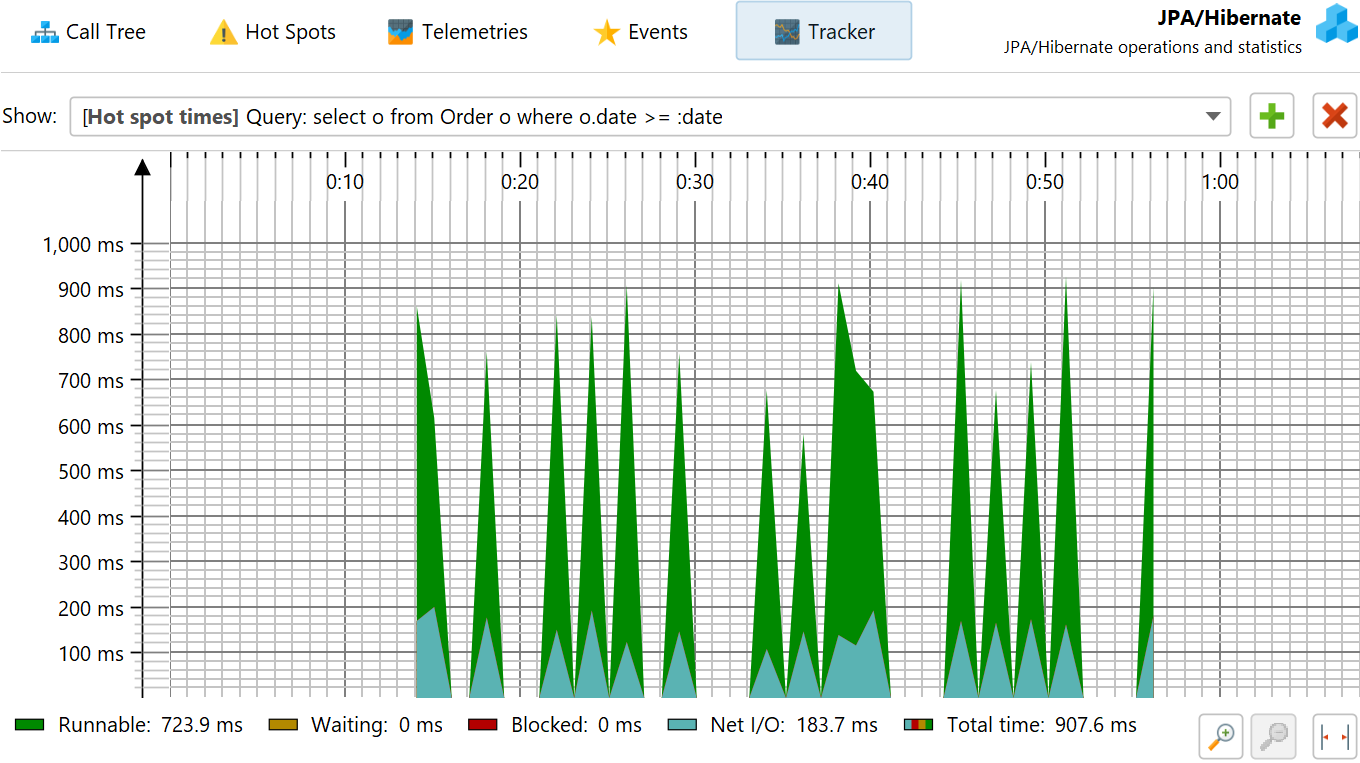Click the Tracker graph icon
Image resolution: width=1360 pixels, height=763 pixels.
pos(787,32)
